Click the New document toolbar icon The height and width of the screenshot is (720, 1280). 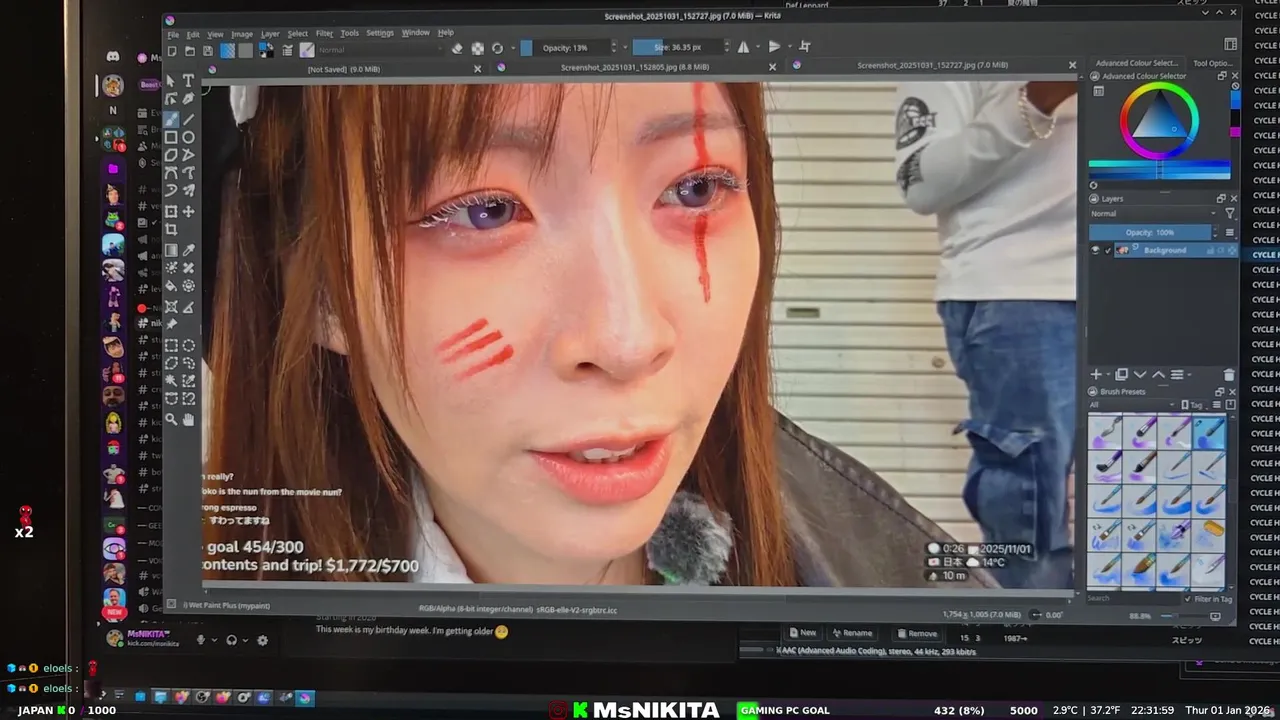(x=172, y=51)
